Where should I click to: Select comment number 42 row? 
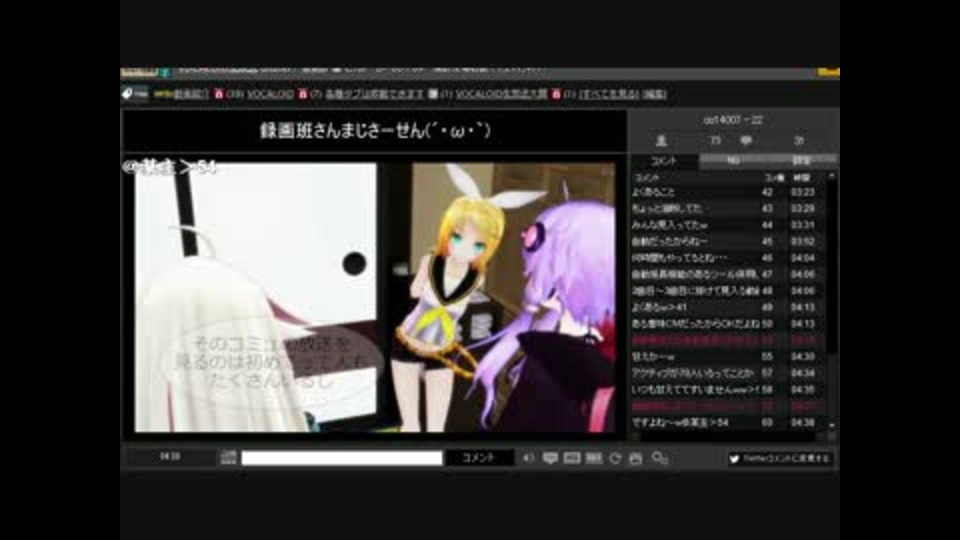[727, 192]
